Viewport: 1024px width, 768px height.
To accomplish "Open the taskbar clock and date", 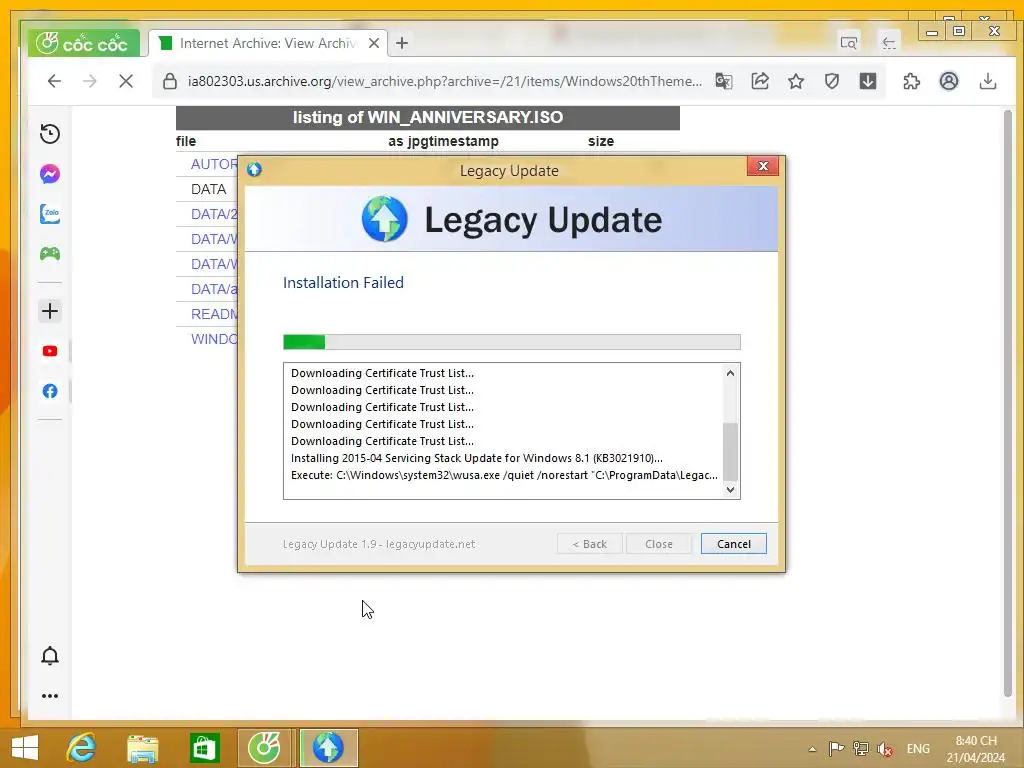I will [976, 749].
